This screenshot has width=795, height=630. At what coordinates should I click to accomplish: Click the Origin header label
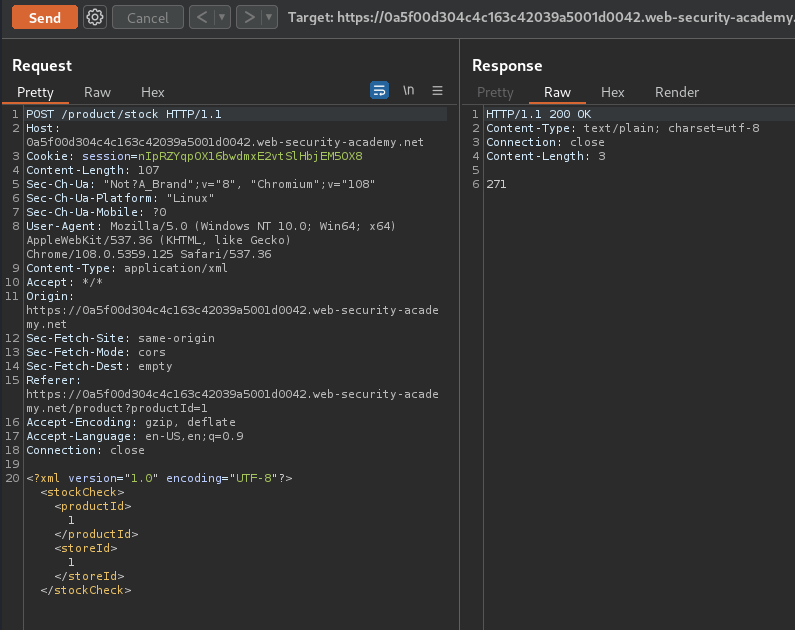tap(50, 296)
